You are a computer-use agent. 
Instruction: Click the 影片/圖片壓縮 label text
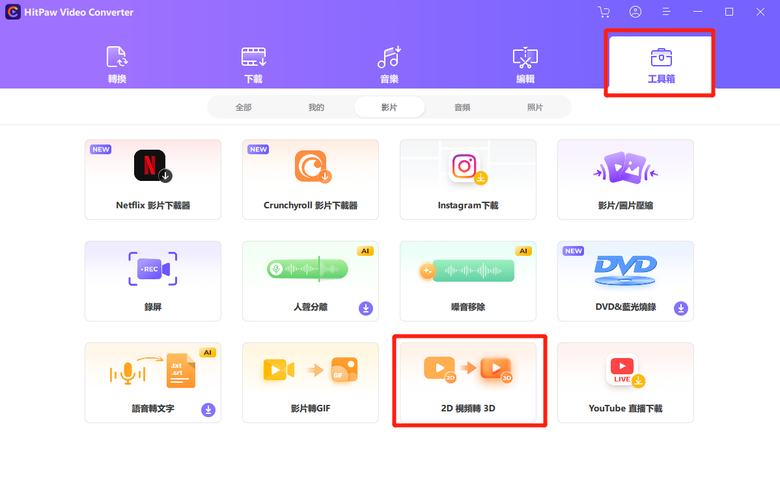(626, 205)
